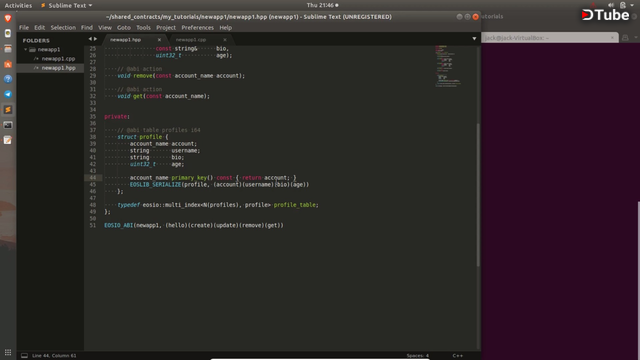Click the minimap code preview
Viewport: 640px width, 360px height.
pos(448,66)
